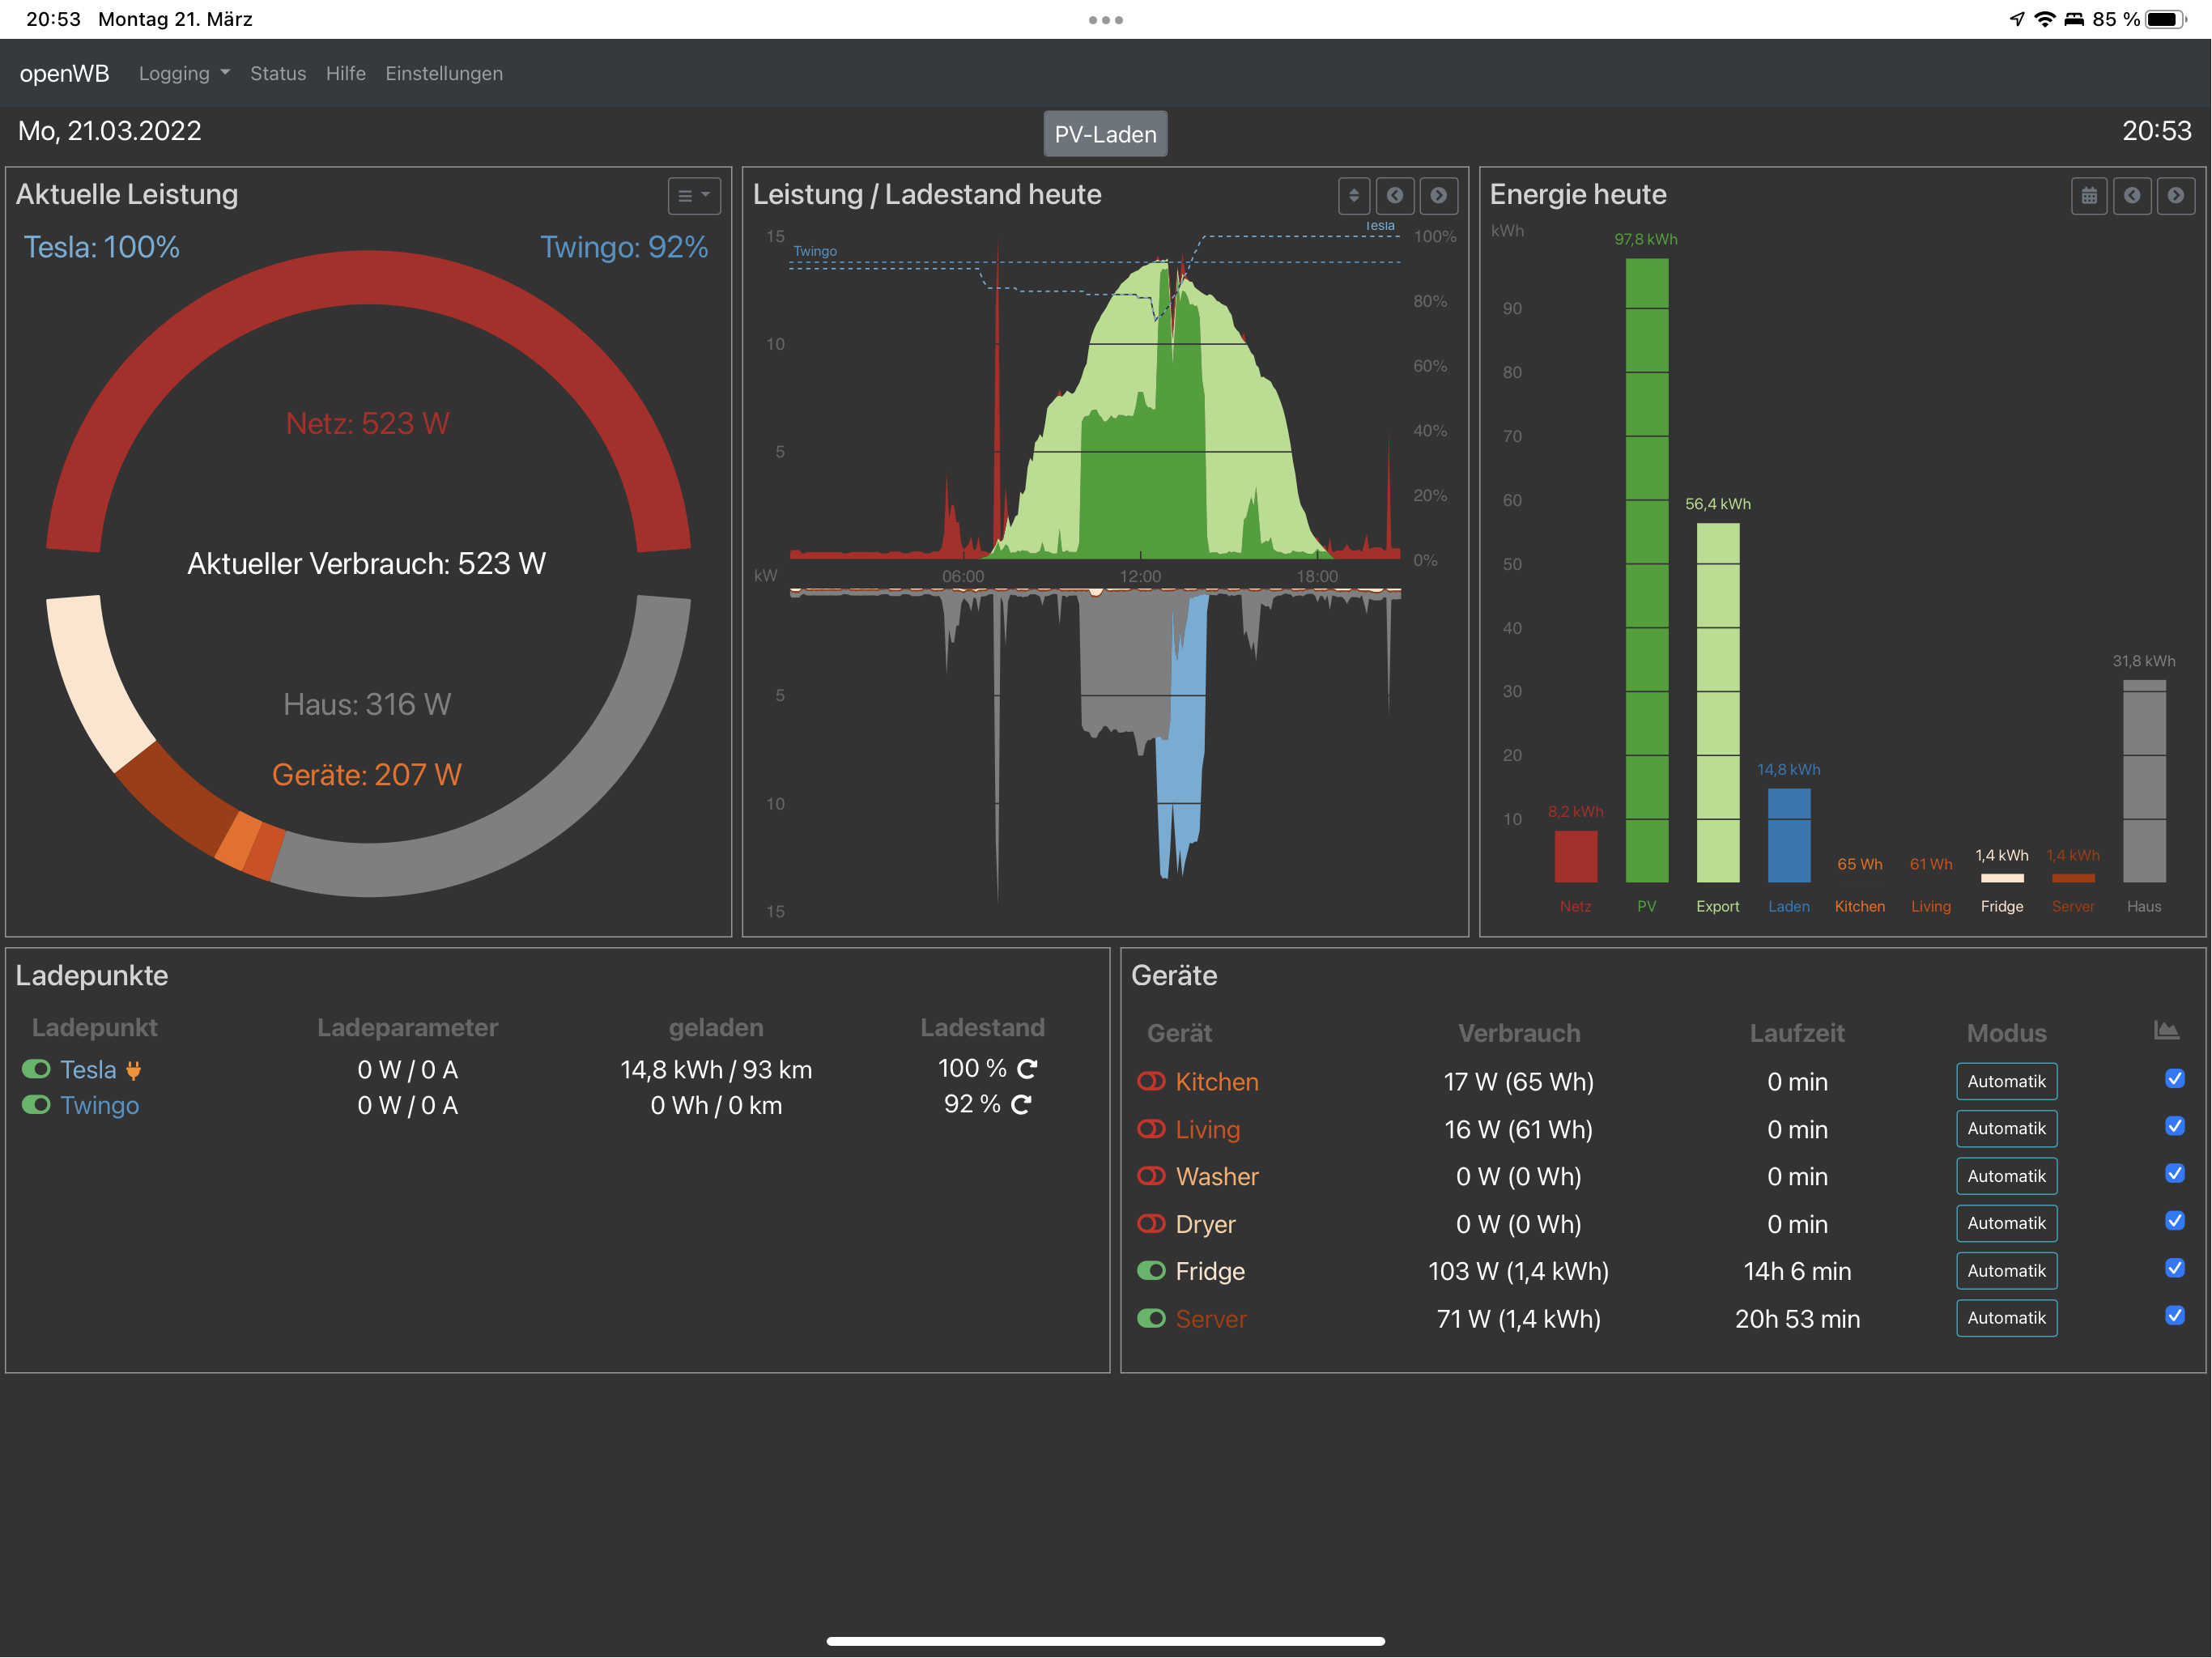Open Einstellungen in the navbar
Image resolution: width=2212 pixels, height=1658 pixels.
[x=444, y=73]
